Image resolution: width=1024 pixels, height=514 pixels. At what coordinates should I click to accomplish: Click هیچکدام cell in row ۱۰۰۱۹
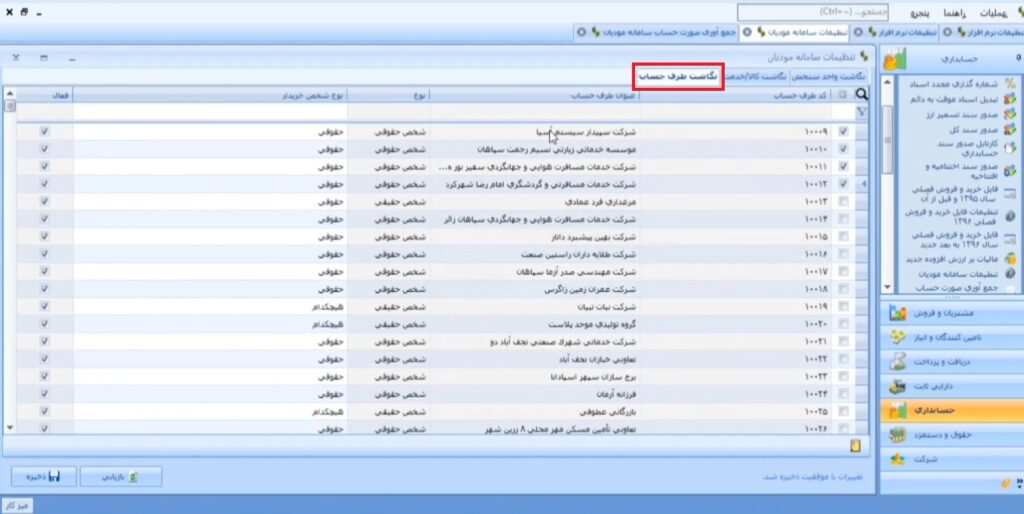(x=210, y=306)
